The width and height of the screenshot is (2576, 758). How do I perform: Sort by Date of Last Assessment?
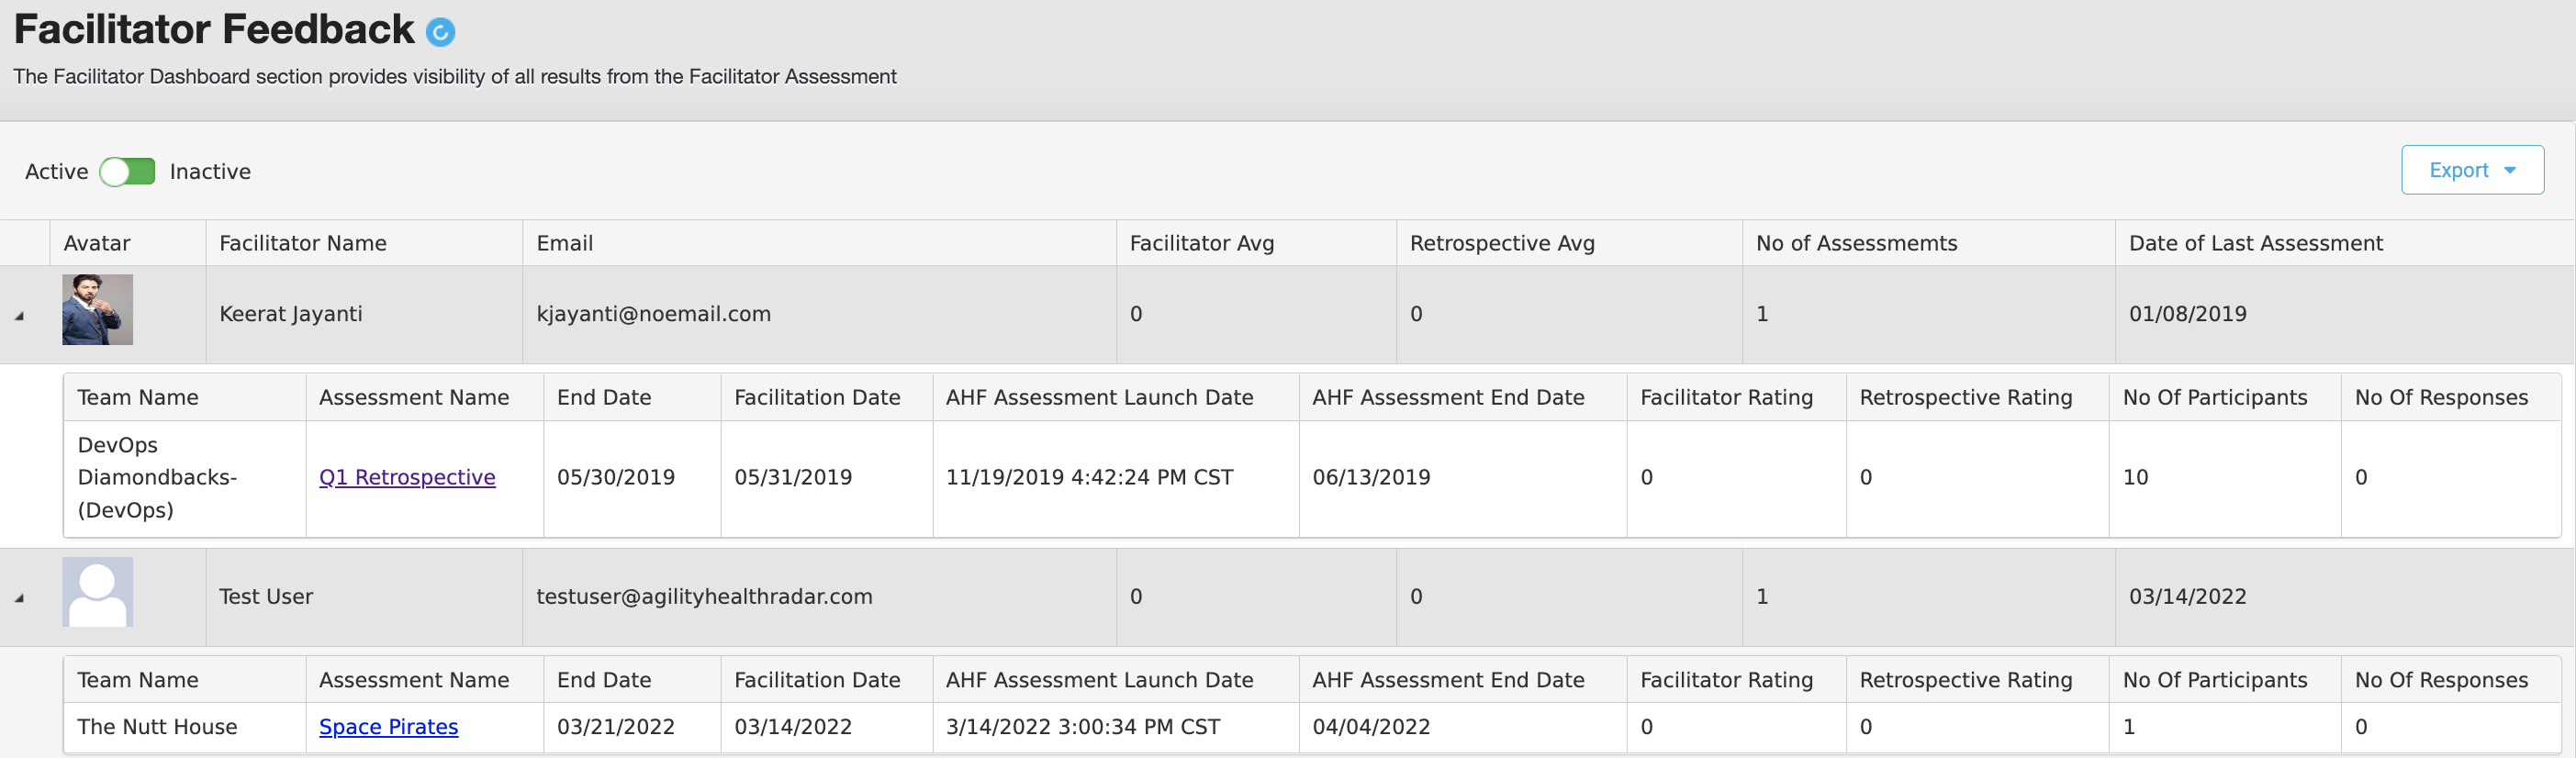[x=2255, y=243]
